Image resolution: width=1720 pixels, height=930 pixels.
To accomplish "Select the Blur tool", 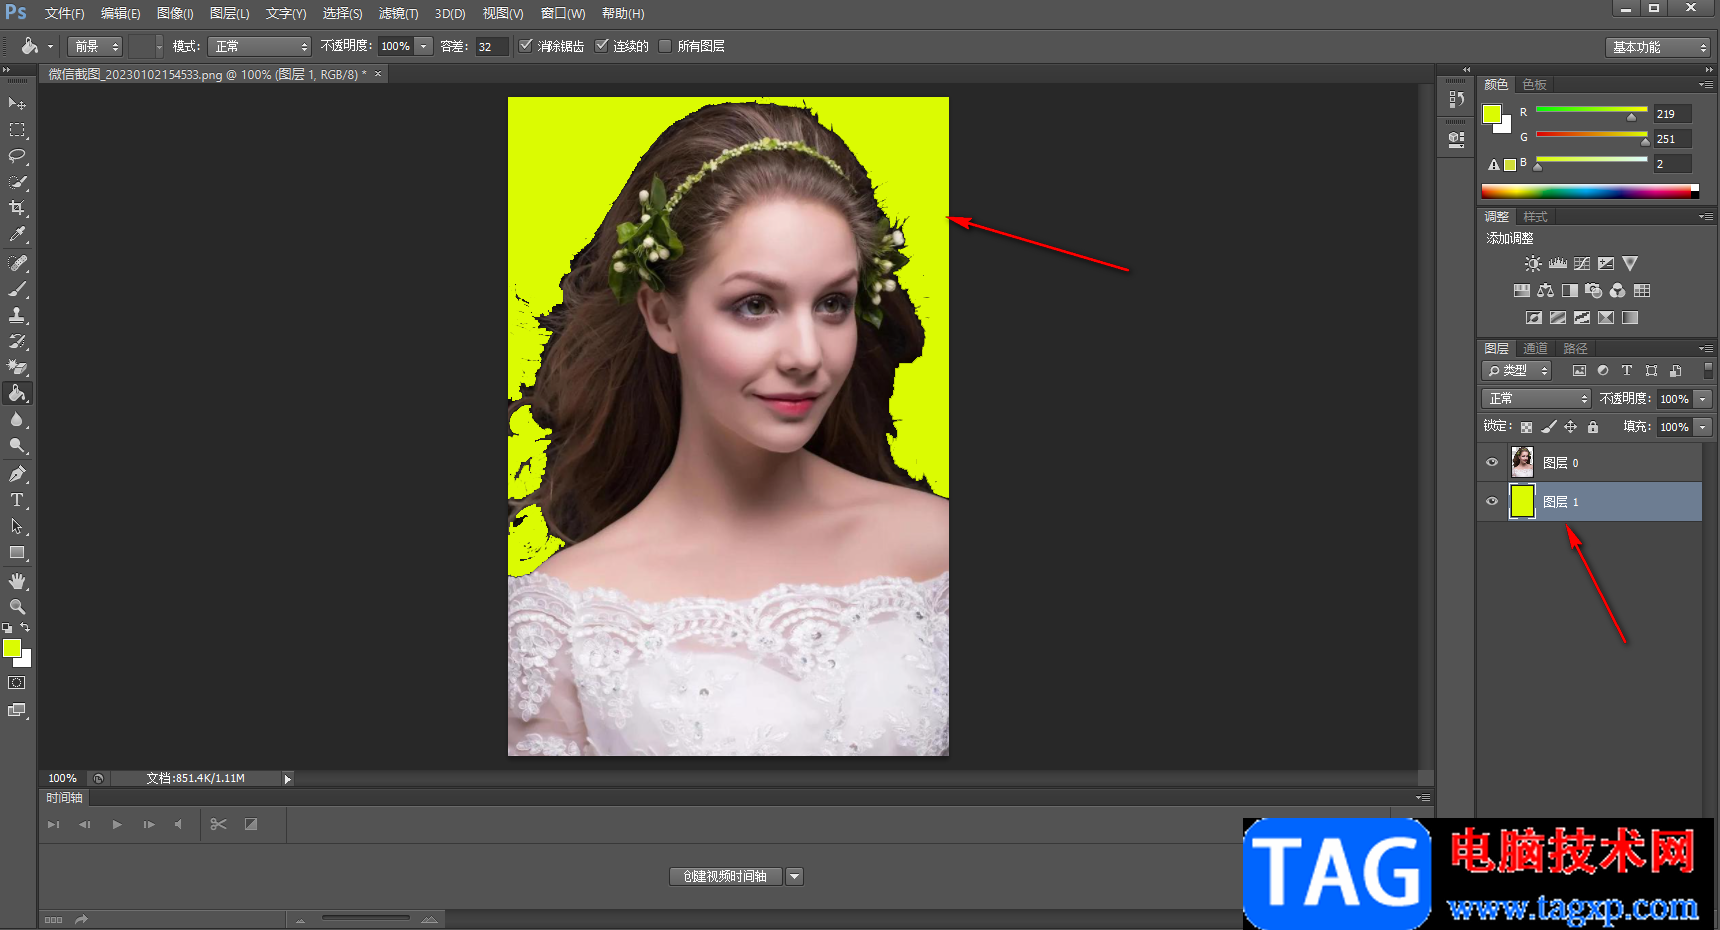I will point(17,420).
